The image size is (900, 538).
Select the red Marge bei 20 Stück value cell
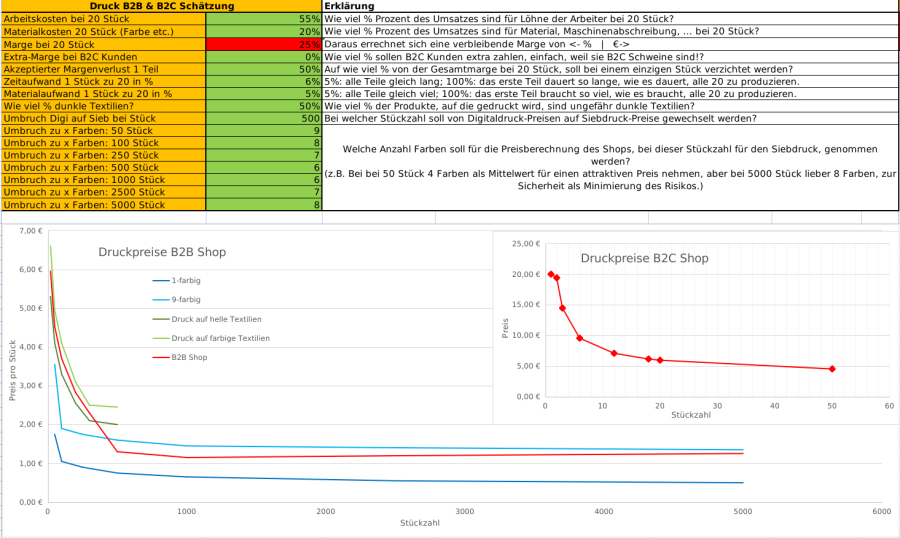[x=263, y=44]
